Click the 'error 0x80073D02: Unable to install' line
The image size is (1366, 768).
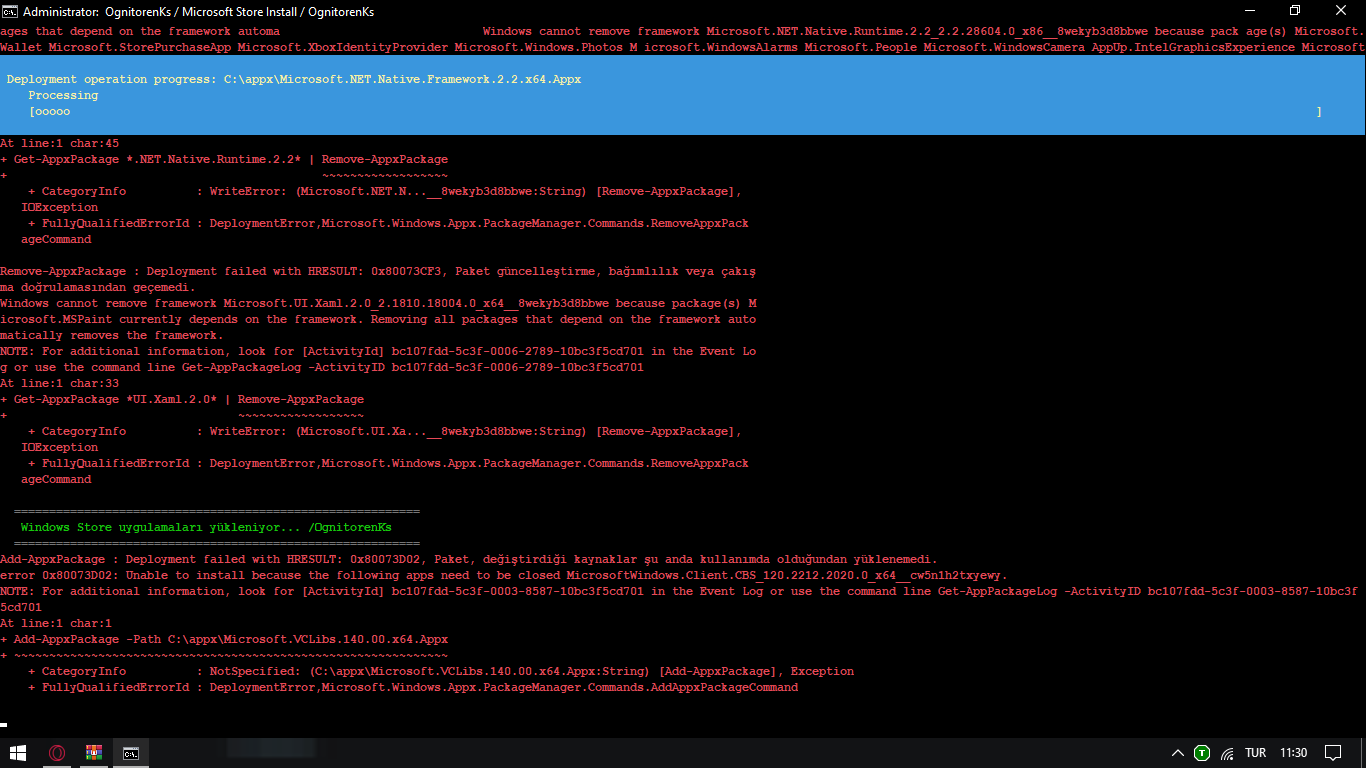[504, 575]
